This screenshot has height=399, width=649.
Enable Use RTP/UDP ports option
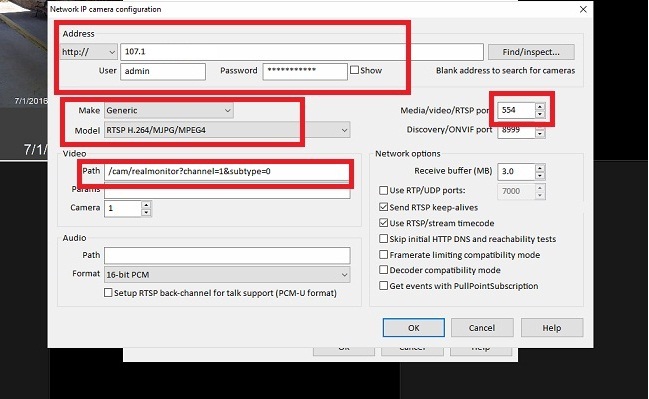click(x=383, y=190)
